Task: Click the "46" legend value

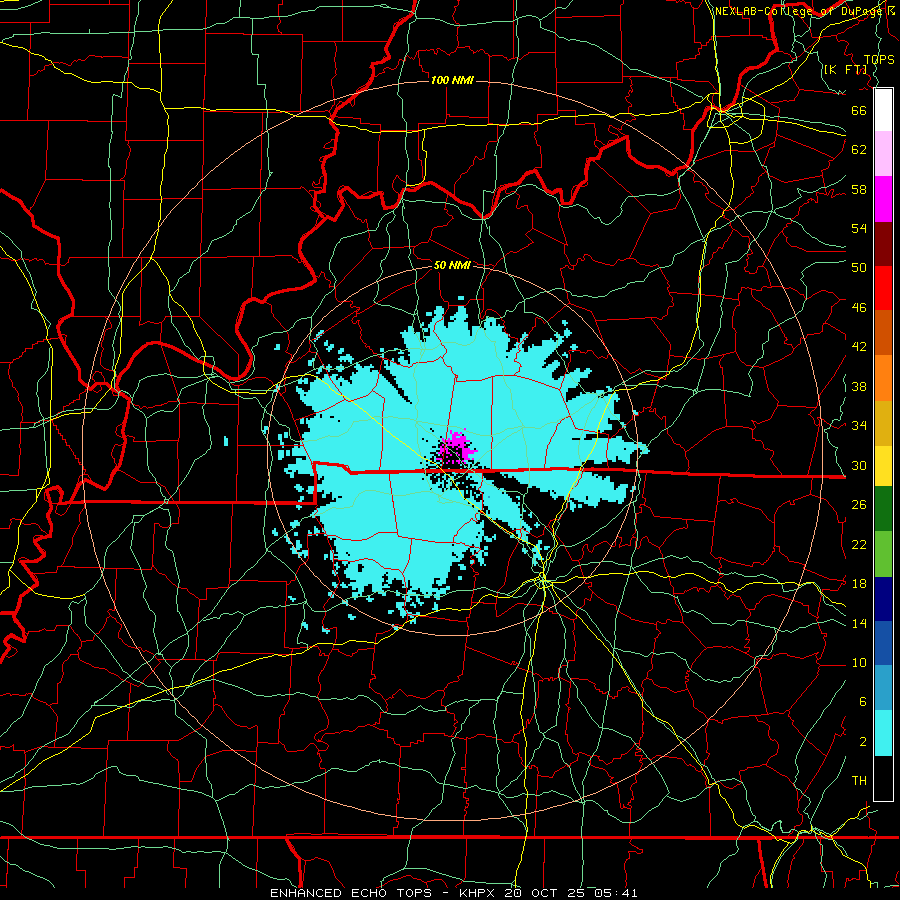Action: click(859, 308)
